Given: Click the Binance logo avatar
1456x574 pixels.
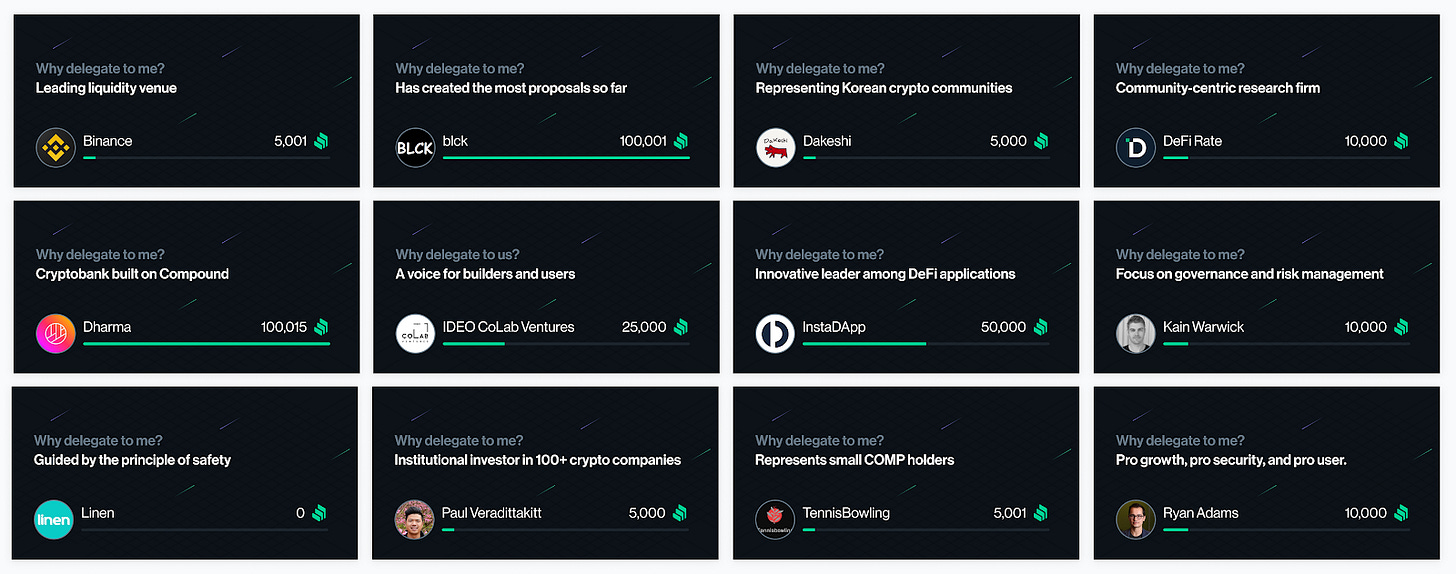Looking at the screenshot, I should pos(56,148).
